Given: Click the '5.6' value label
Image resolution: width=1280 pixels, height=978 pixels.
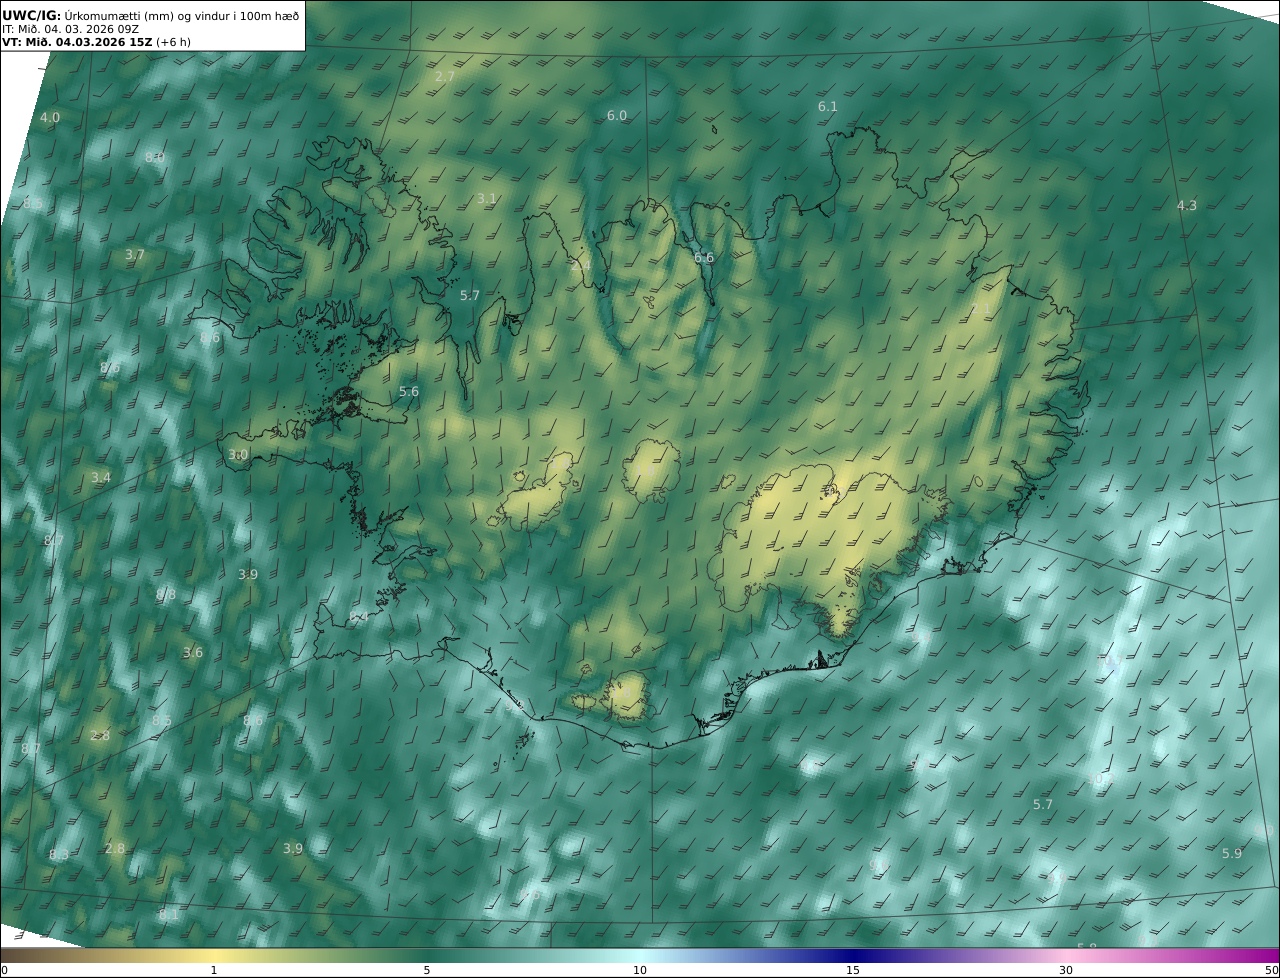Looking at the screenshot, I should point(409,392).
